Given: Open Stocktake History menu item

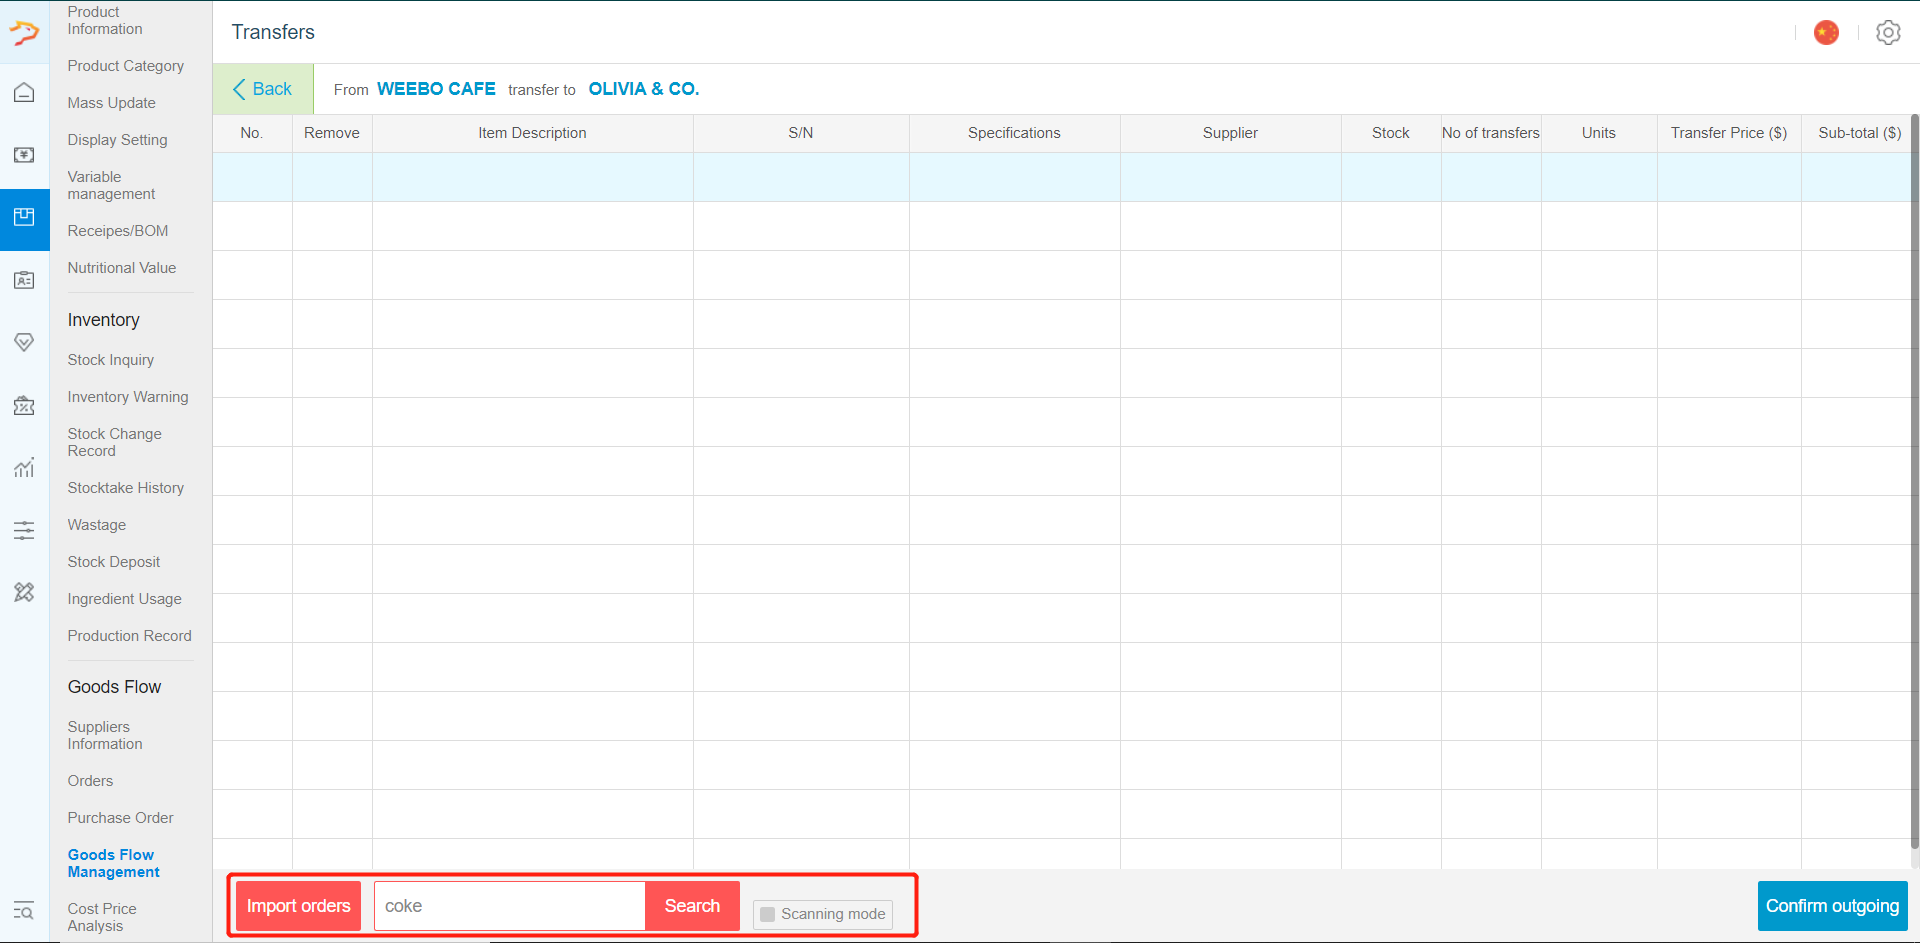Looking at the screenshot, I should [x=126, y=488].
